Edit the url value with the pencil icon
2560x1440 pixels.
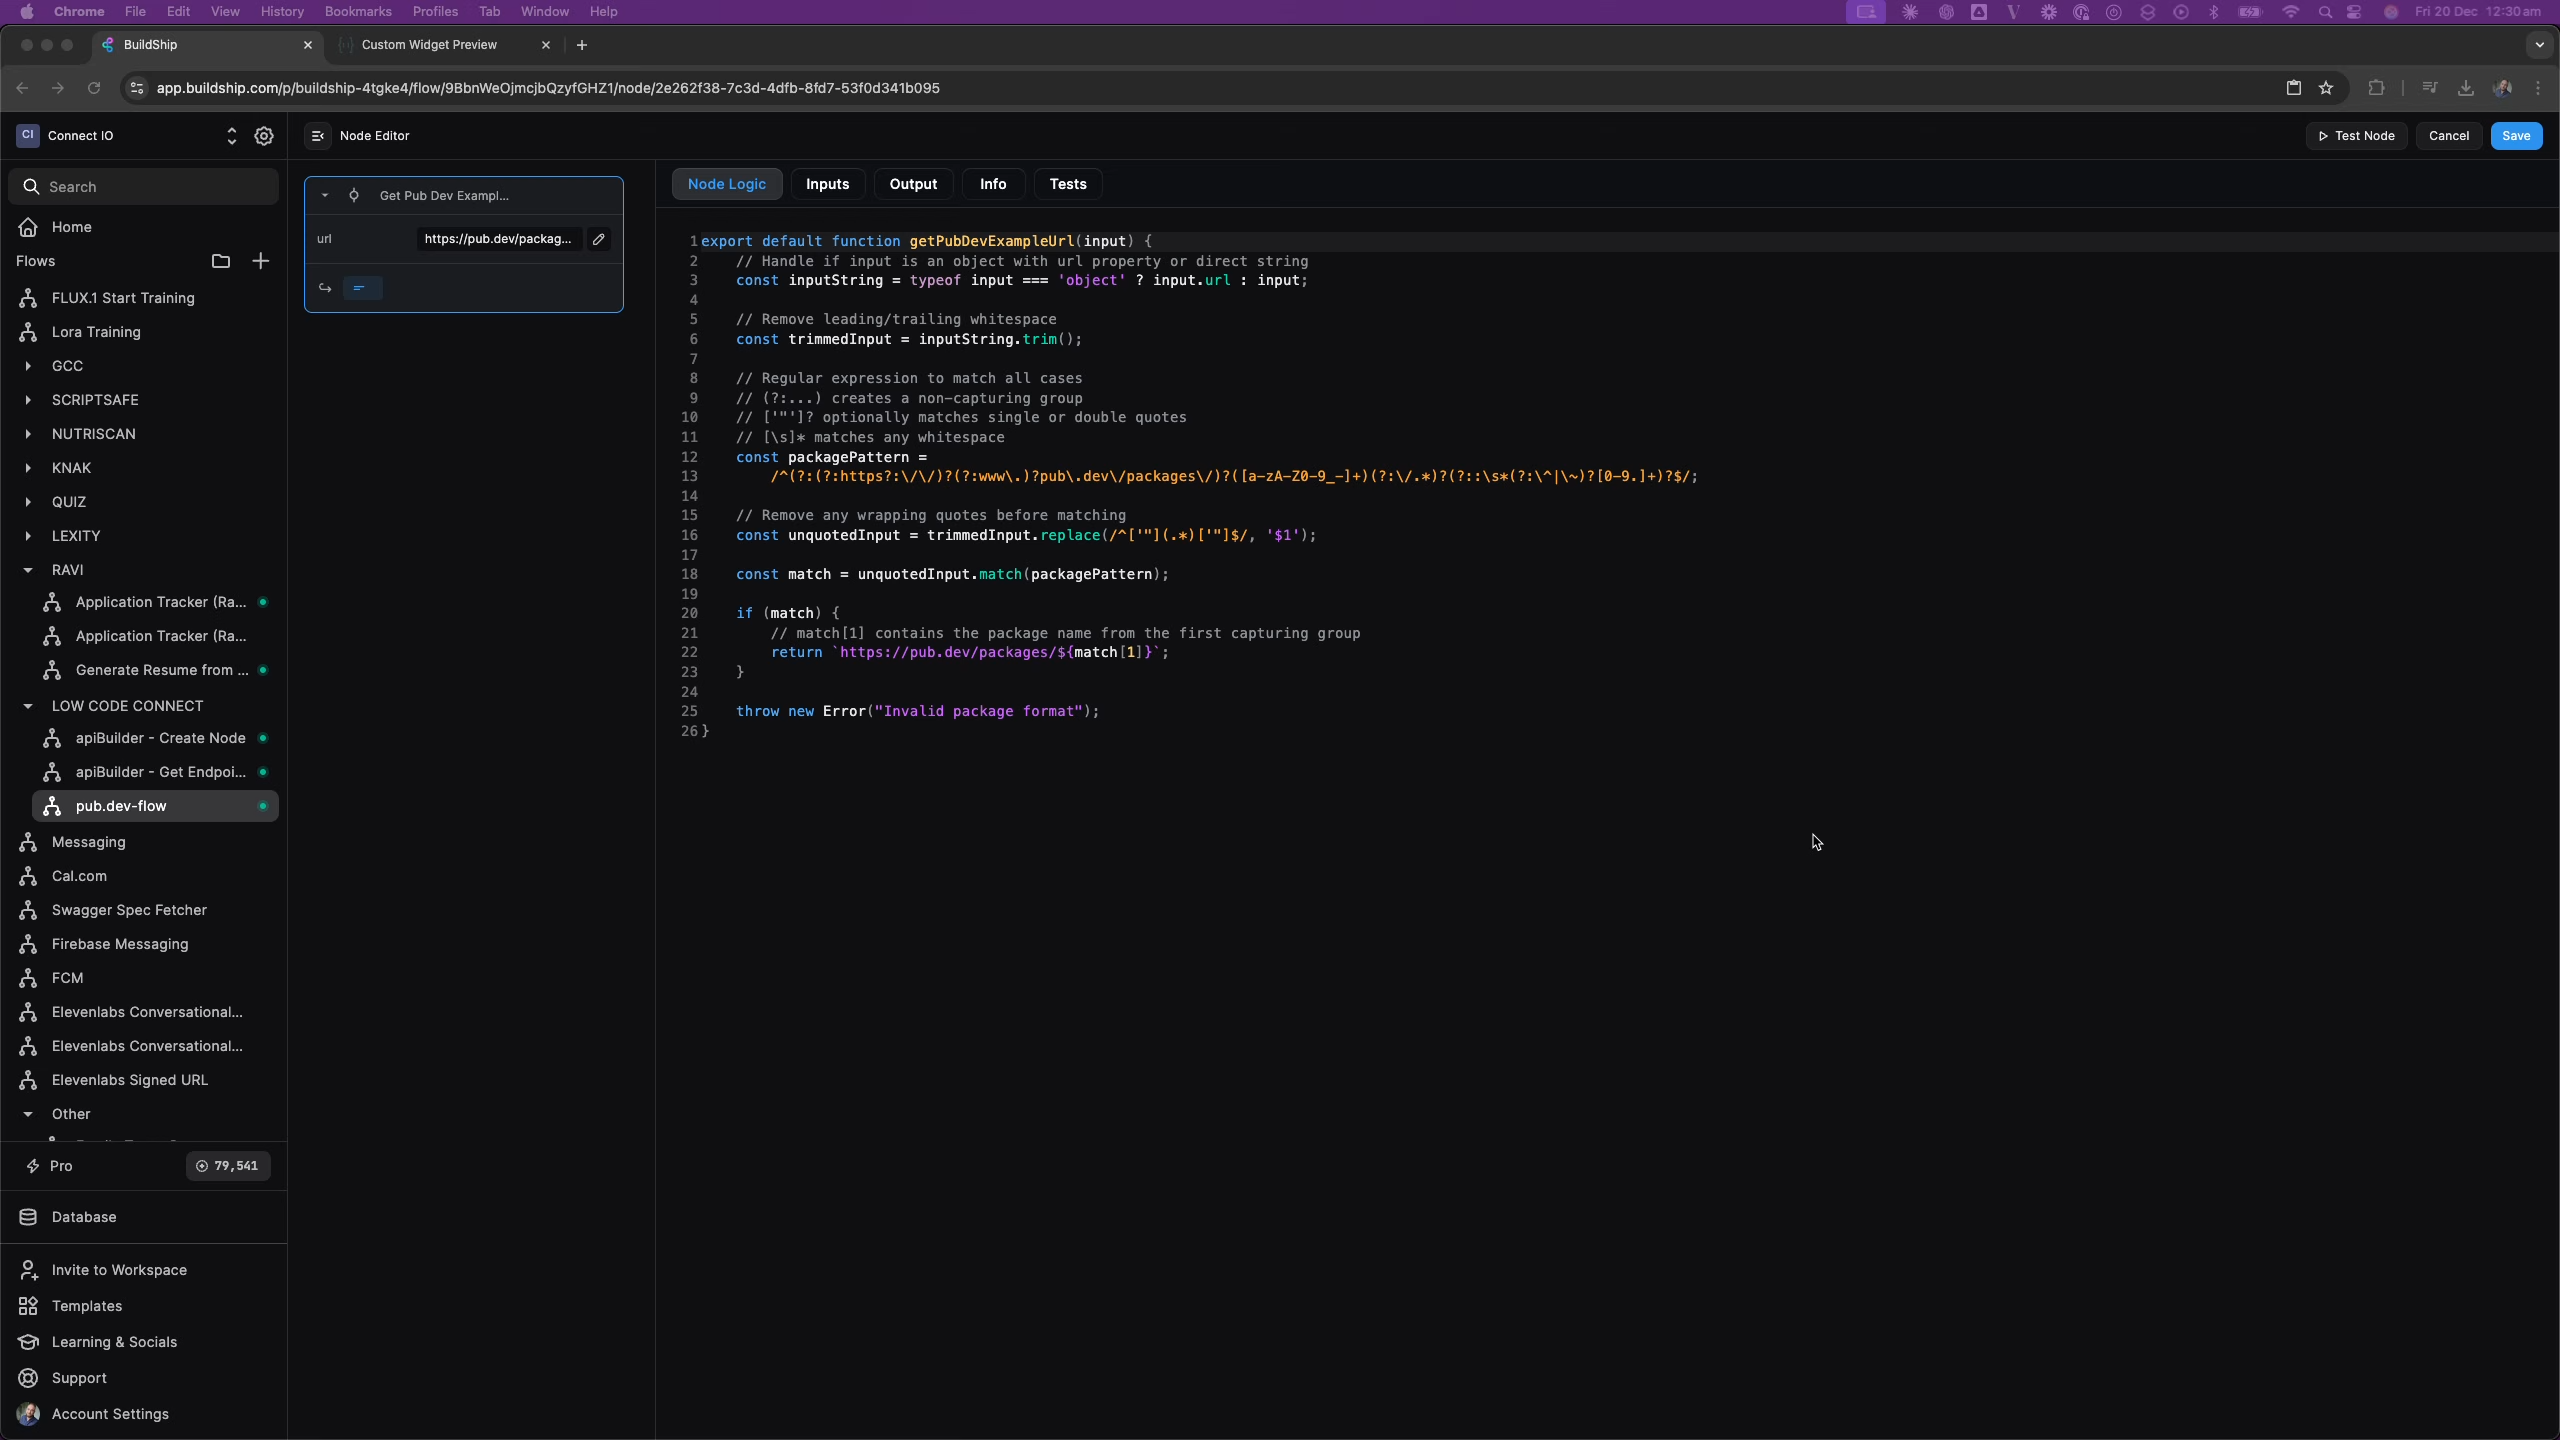pos(598,239)
